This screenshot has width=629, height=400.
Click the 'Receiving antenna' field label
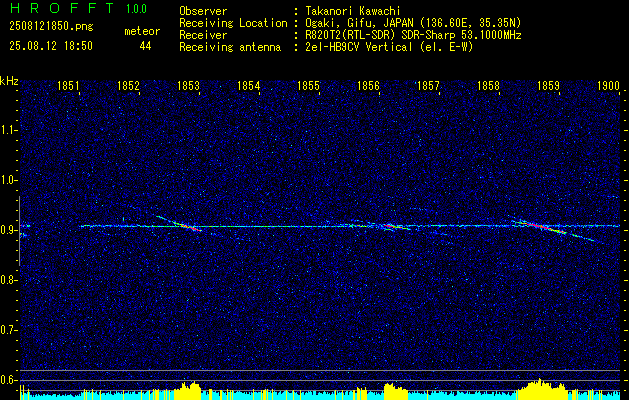[230, 47]
